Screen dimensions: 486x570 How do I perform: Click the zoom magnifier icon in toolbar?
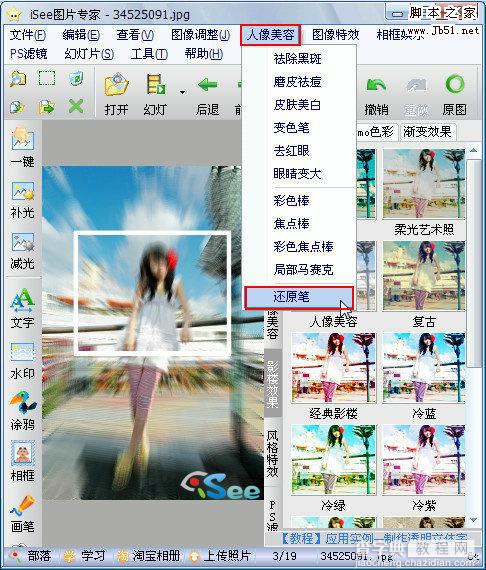click(17, 79)
